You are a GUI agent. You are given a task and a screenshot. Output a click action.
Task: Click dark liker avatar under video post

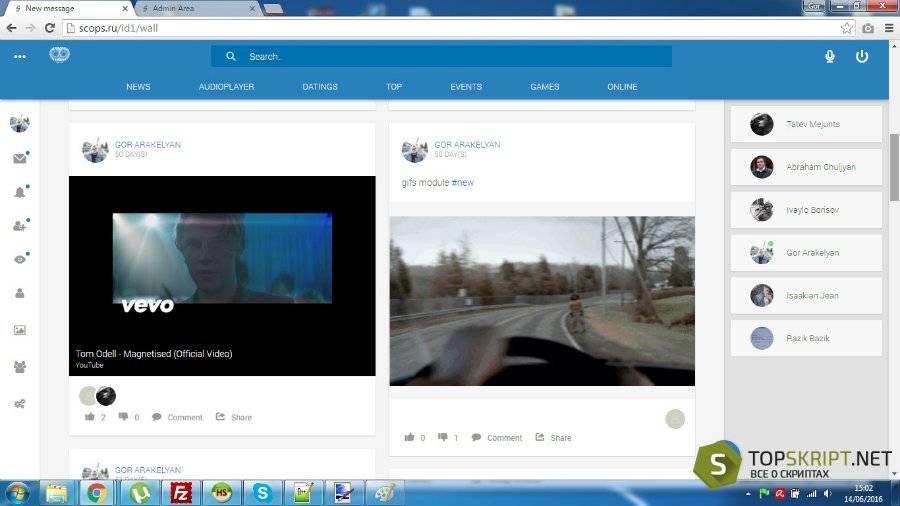click(106, 396)
